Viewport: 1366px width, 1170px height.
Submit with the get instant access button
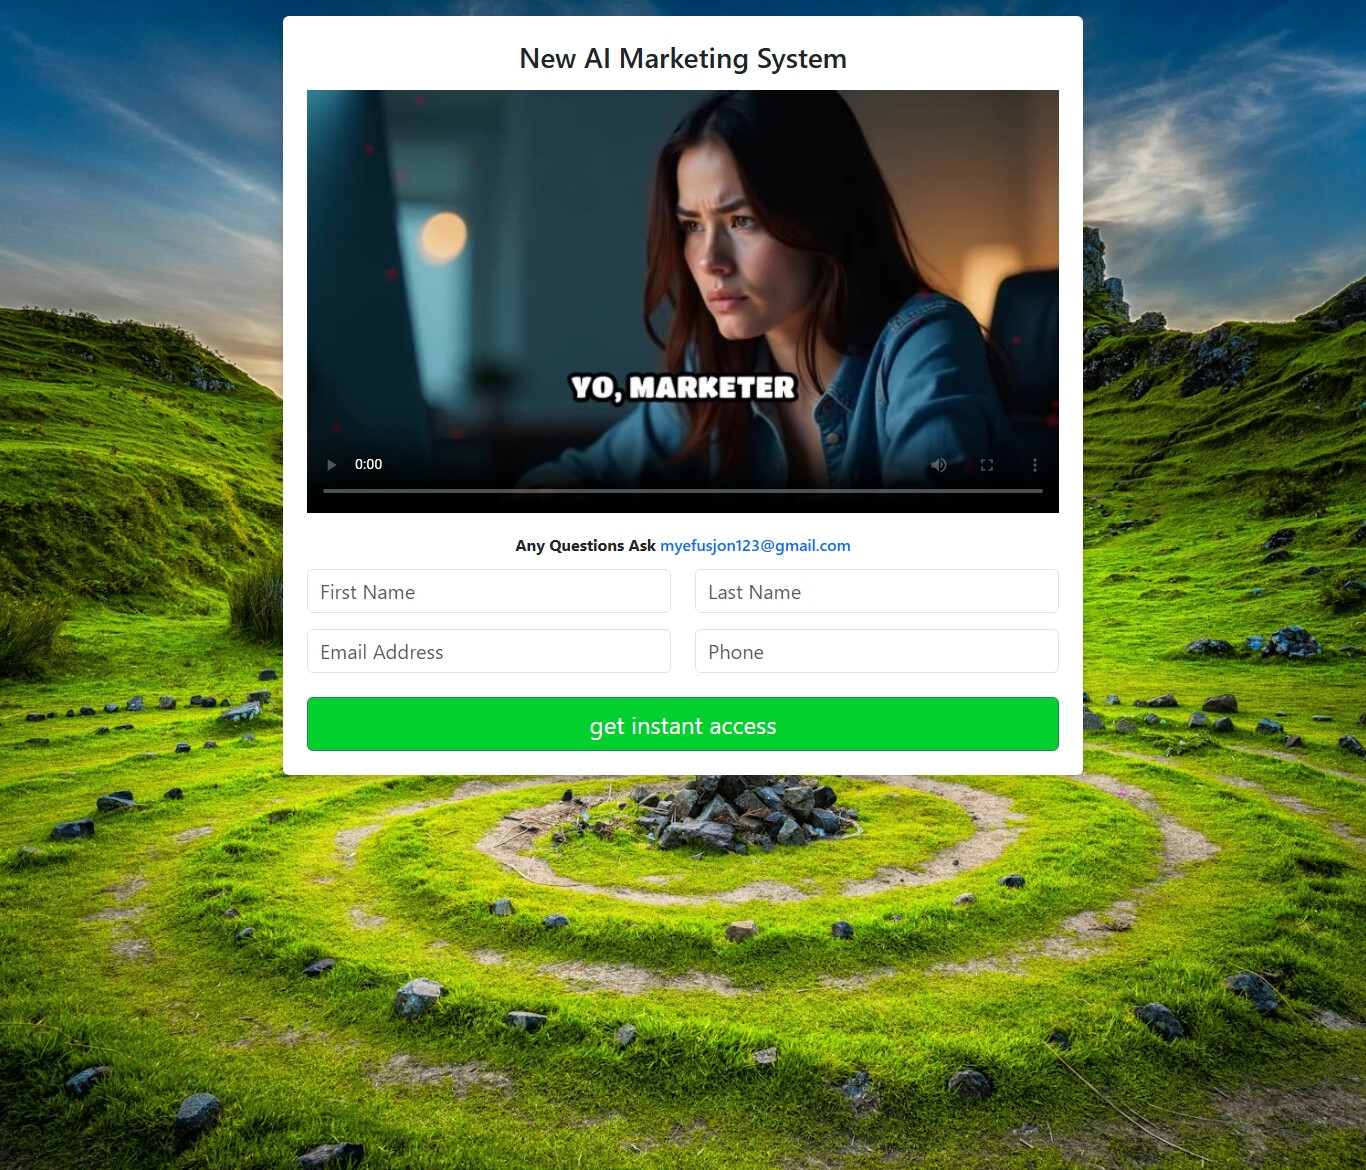(683, 724)
